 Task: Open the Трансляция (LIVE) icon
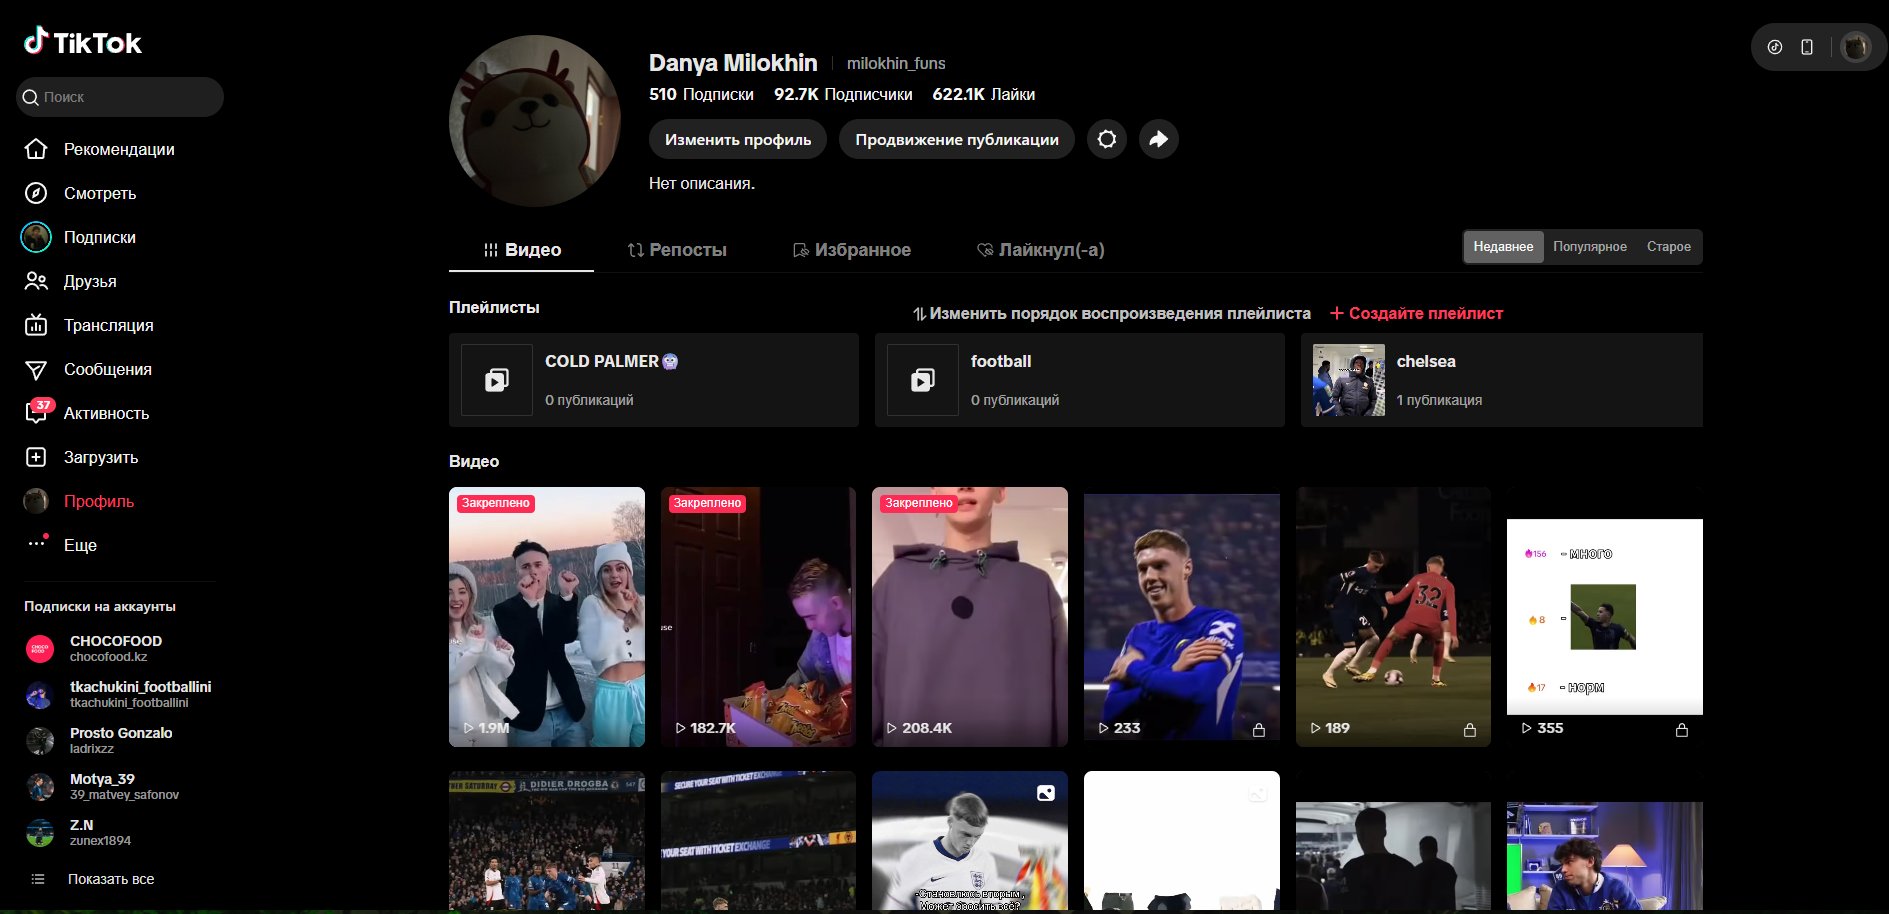pos(36,325)
